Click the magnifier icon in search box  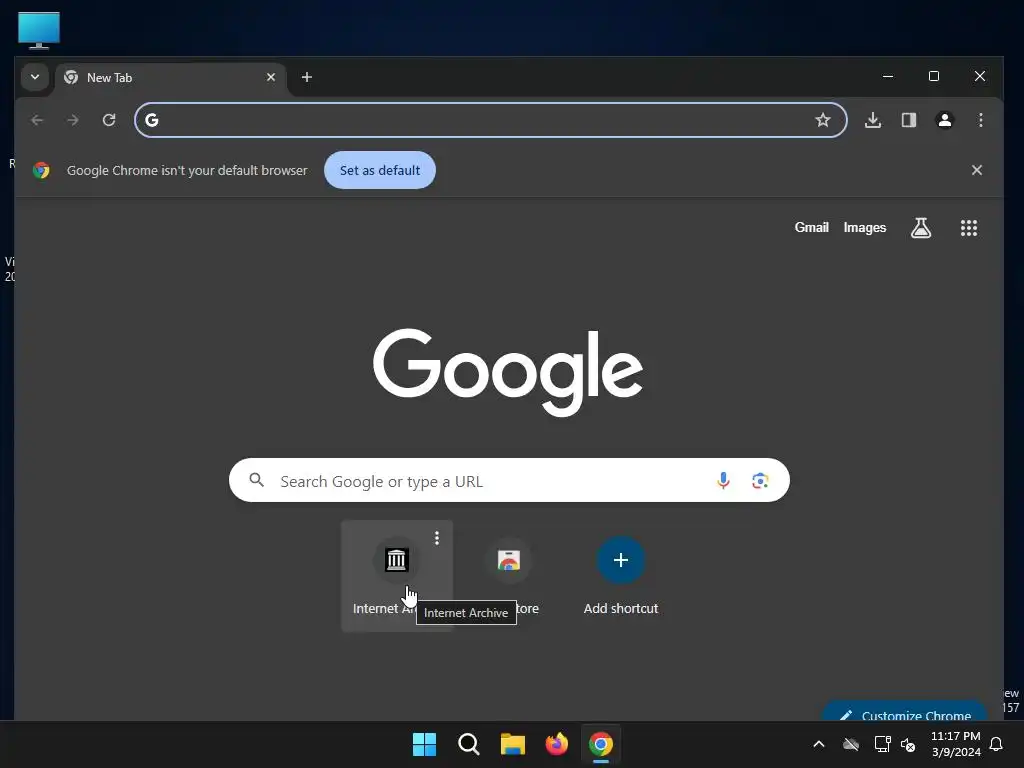tap(257, 481)
